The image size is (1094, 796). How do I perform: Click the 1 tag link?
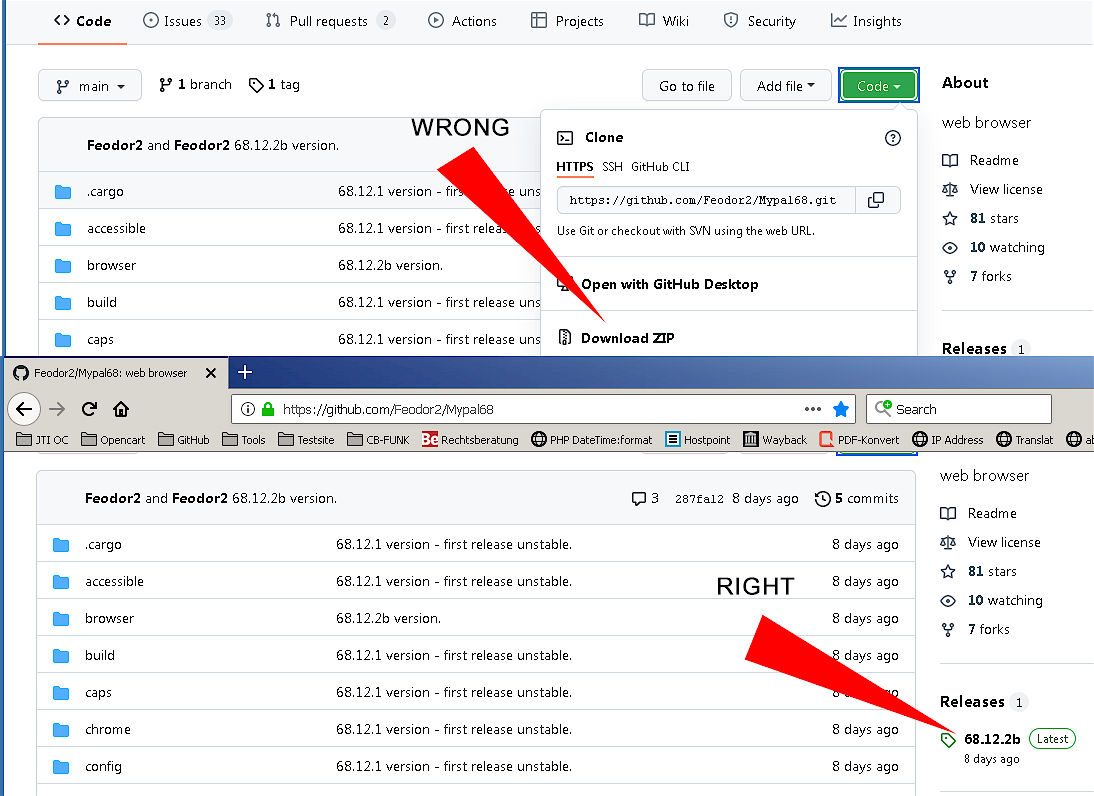[274, 84]
